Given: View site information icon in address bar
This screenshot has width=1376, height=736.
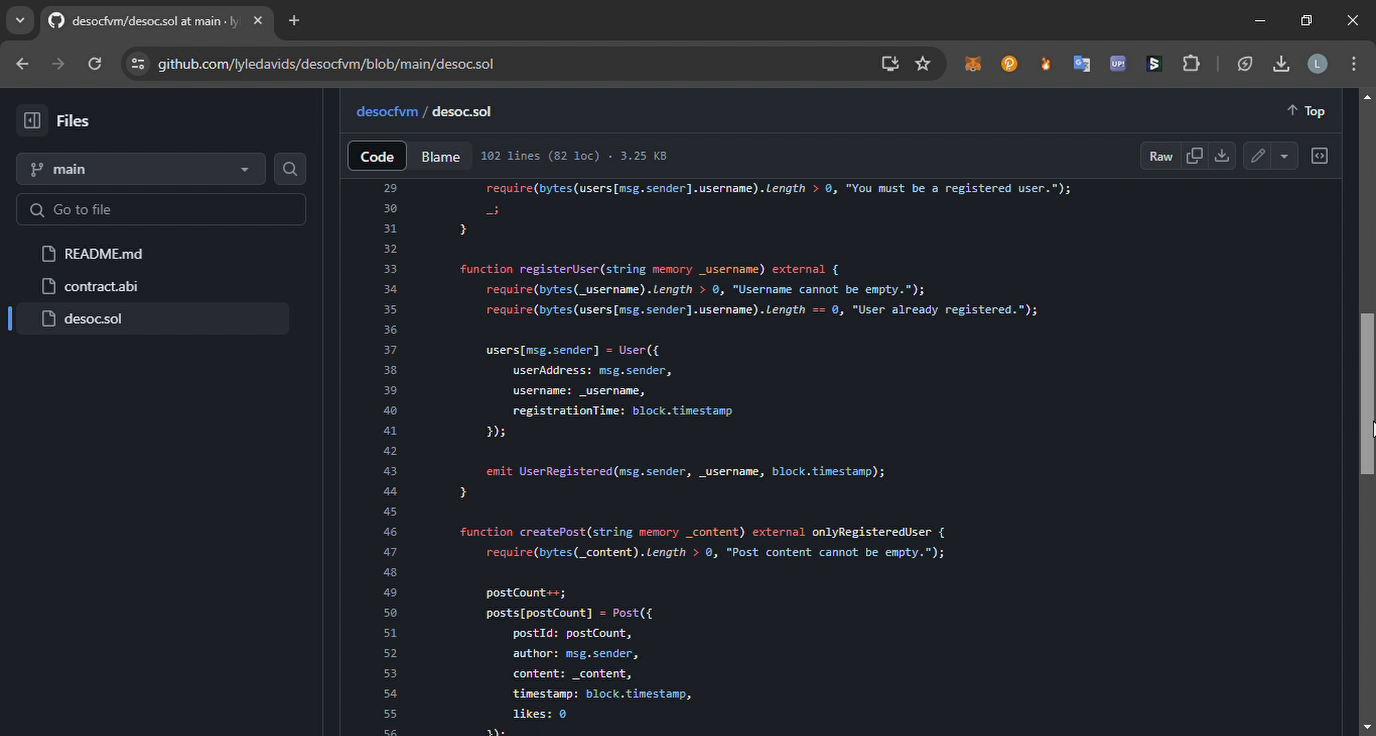Looking at the screenshot, I should click(x=138, y=64).
